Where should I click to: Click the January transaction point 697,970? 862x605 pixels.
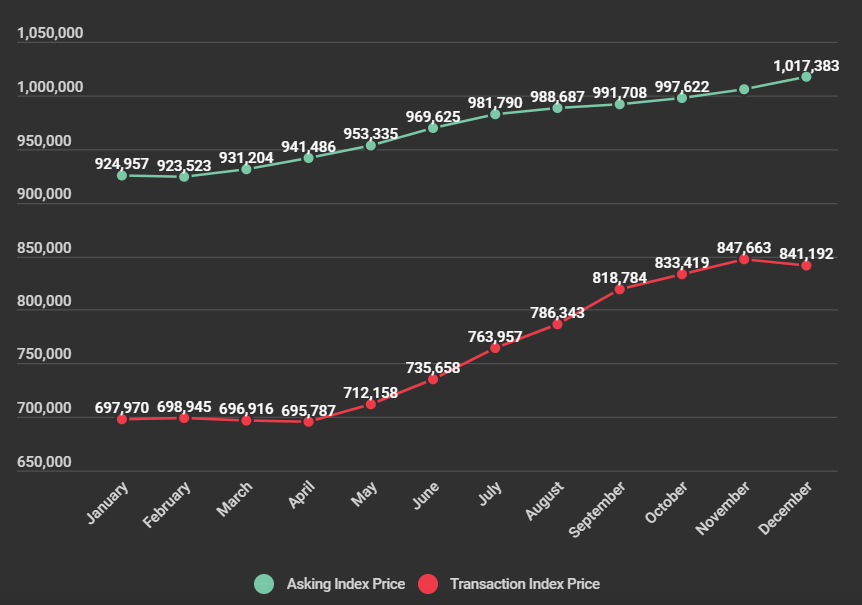point(122,419)
